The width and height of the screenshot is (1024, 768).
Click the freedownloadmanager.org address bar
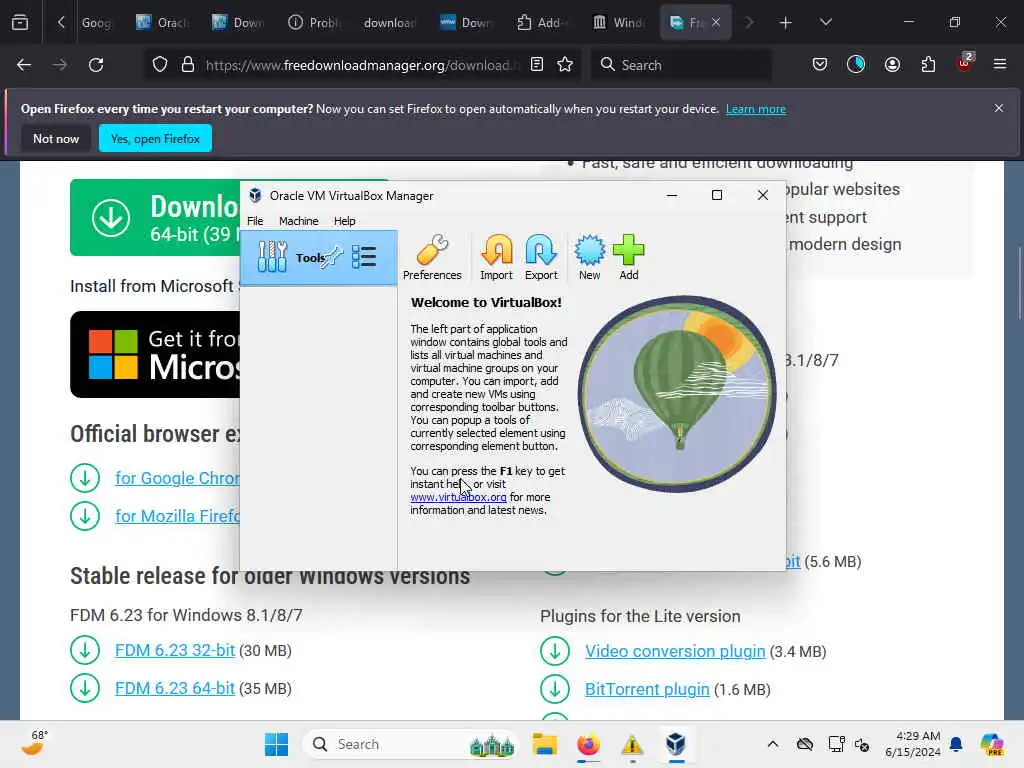click(x=358, y=65)
